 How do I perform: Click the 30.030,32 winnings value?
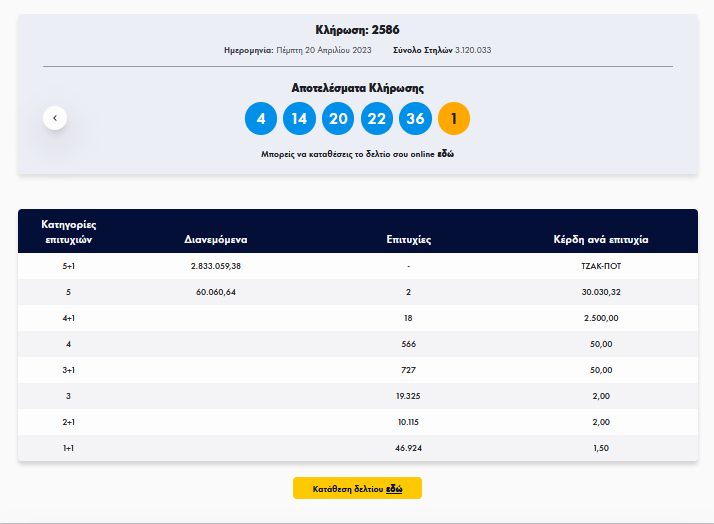pyautogui.click(x=601, y=292)
